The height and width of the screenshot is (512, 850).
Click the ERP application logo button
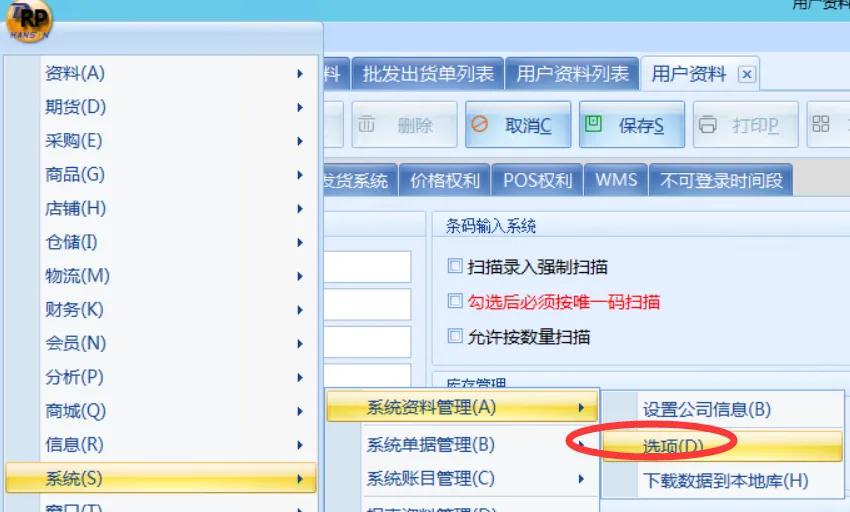point(28,20)
